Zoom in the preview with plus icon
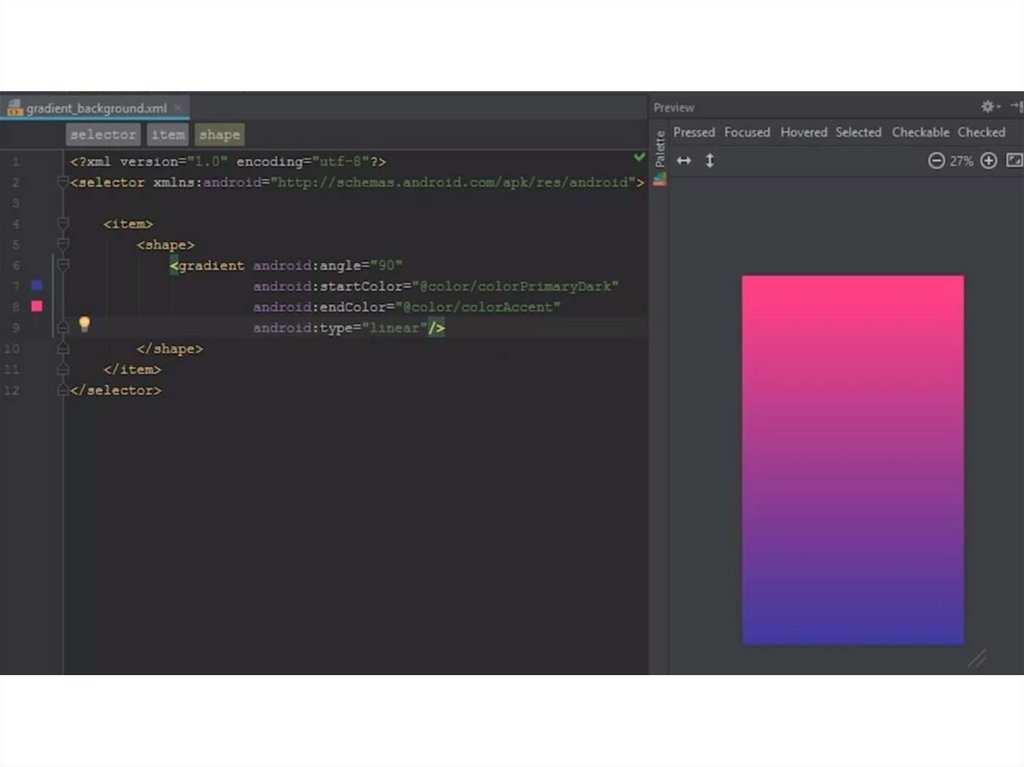Screen dimensions: 1024x767 pyautogui.click(x=988, y=160)
